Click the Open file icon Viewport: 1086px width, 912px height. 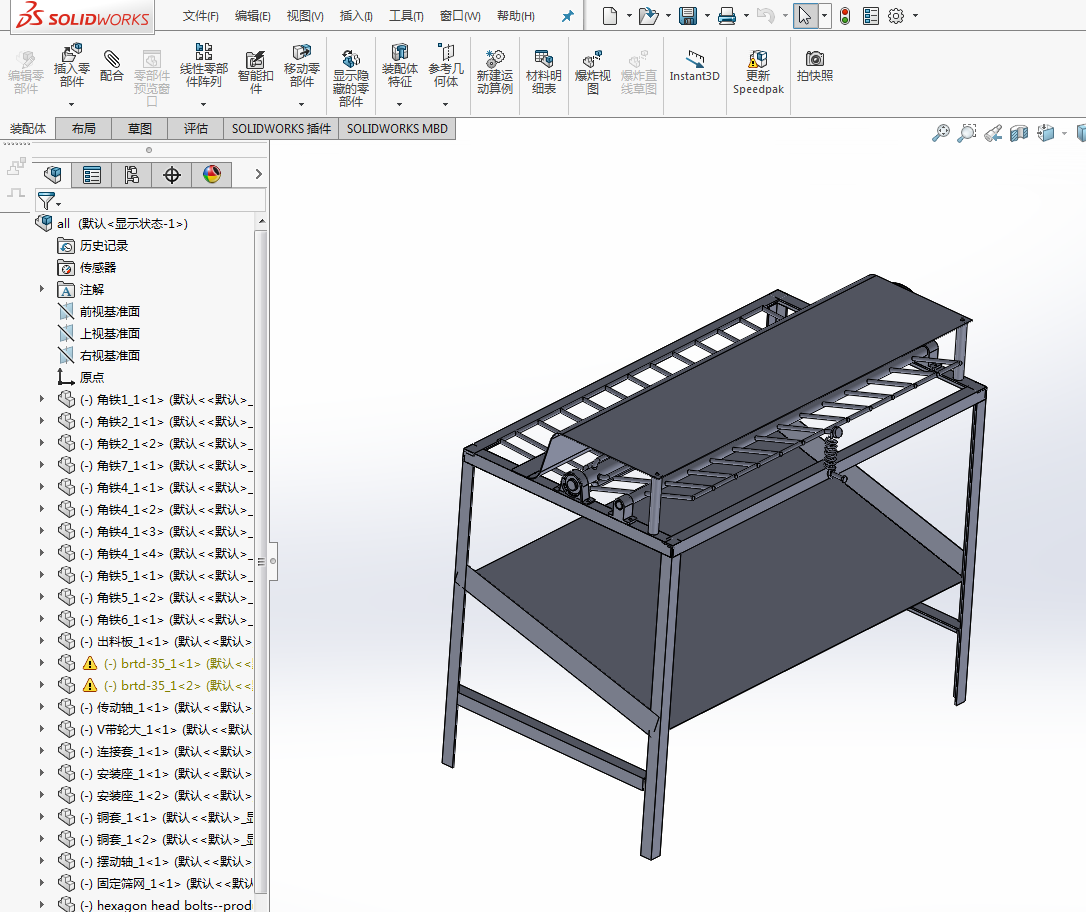[648, 15]
